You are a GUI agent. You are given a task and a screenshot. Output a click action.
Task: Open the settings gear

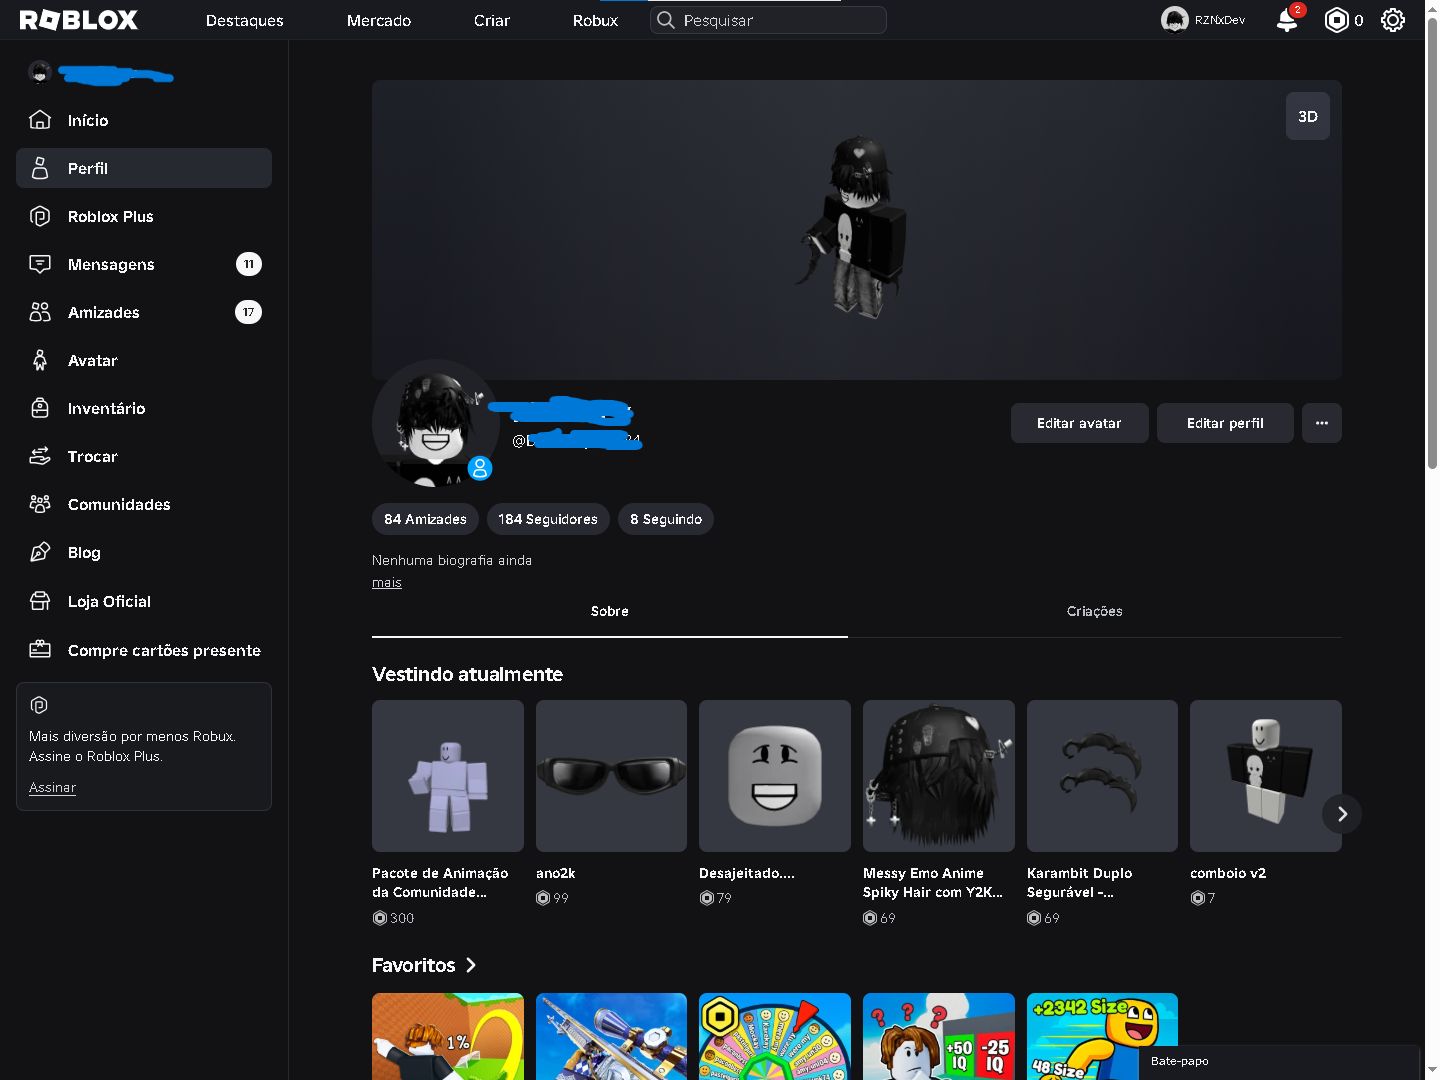coord(1393,20)
